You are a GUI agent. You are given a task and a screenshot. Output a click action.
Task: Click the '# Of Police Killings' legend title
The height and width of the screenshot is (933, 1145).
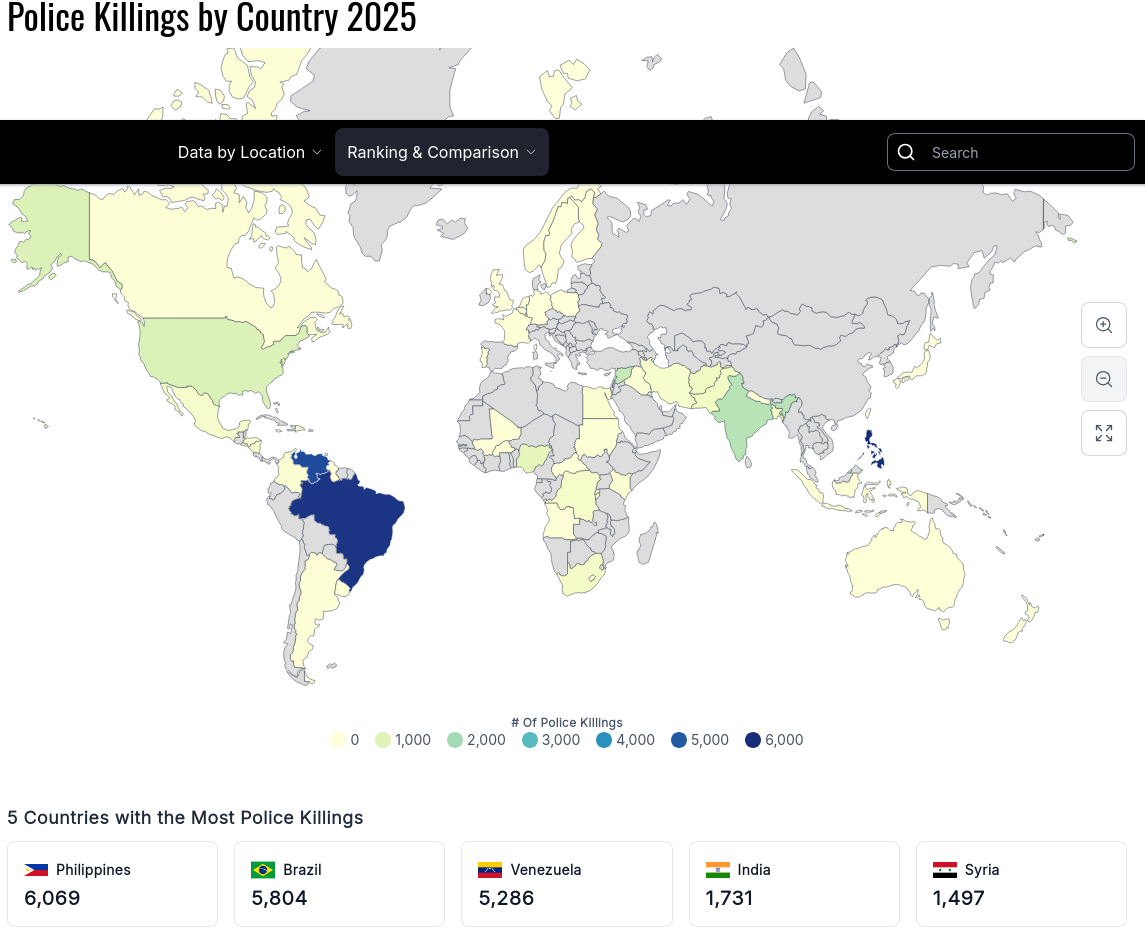coord(567,722)
